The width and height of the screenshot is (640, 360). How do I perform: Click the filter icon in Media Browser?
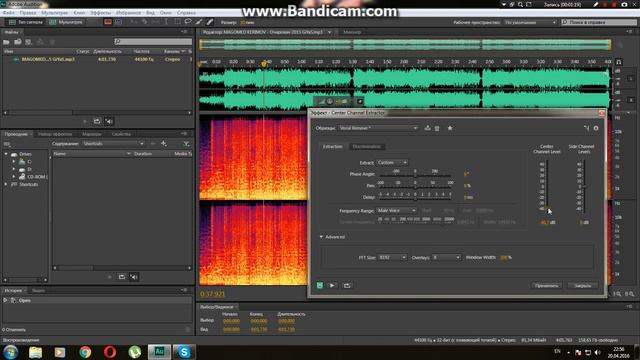coord(186,144)
